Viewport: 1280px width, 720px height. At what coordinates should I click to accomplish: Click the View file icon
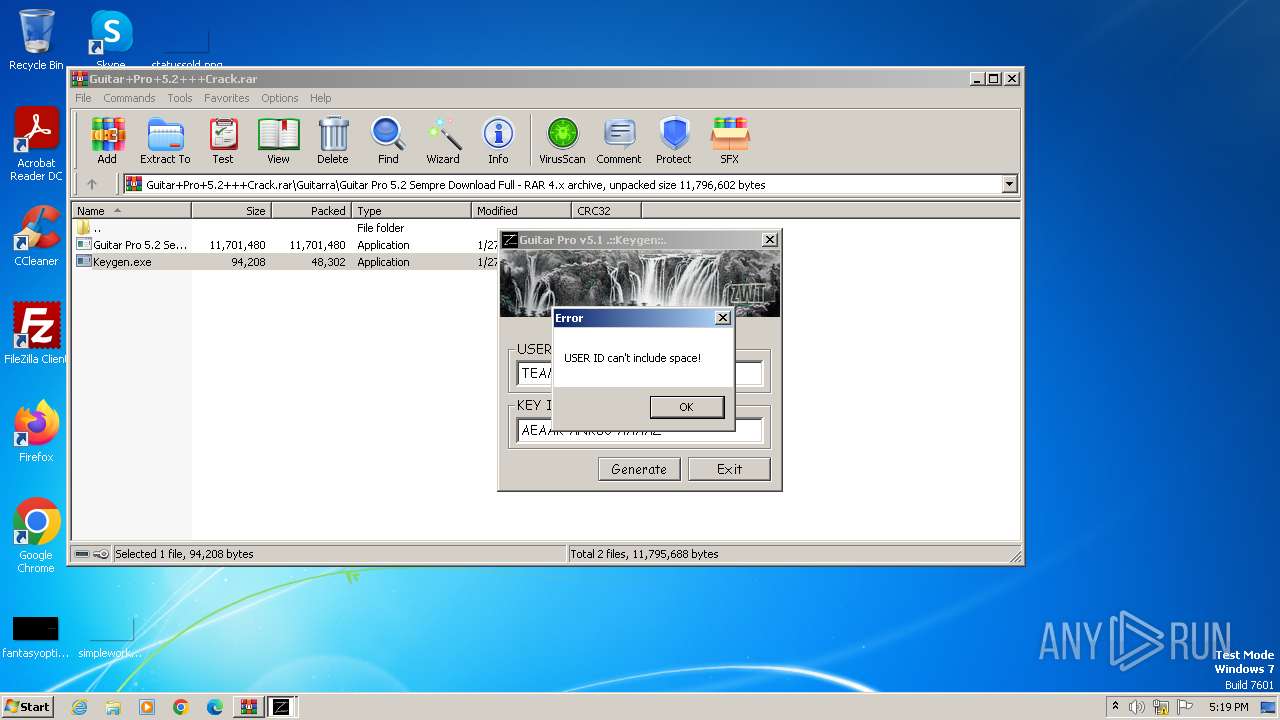[x=278, y=141]
